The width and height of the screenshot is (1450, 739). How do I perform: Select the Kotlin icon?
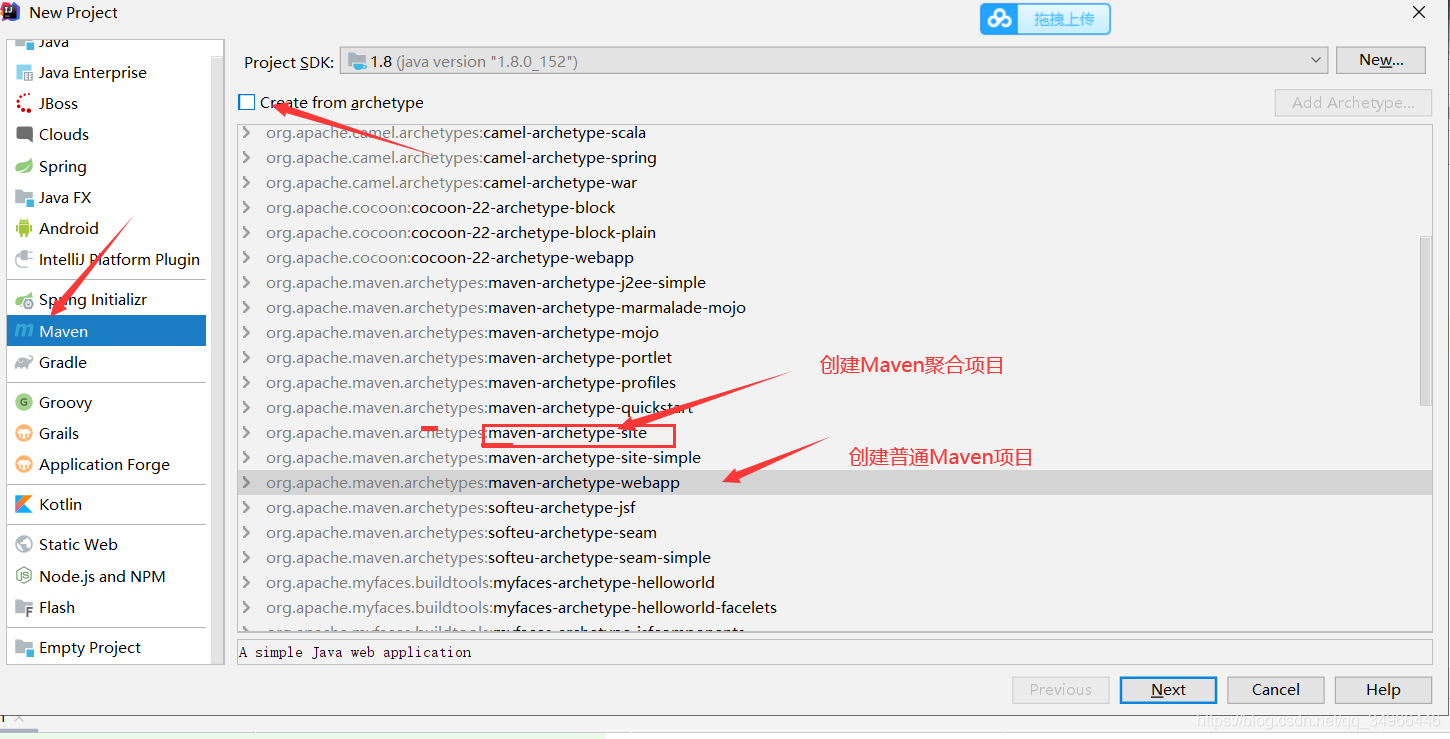click(24, 504)
